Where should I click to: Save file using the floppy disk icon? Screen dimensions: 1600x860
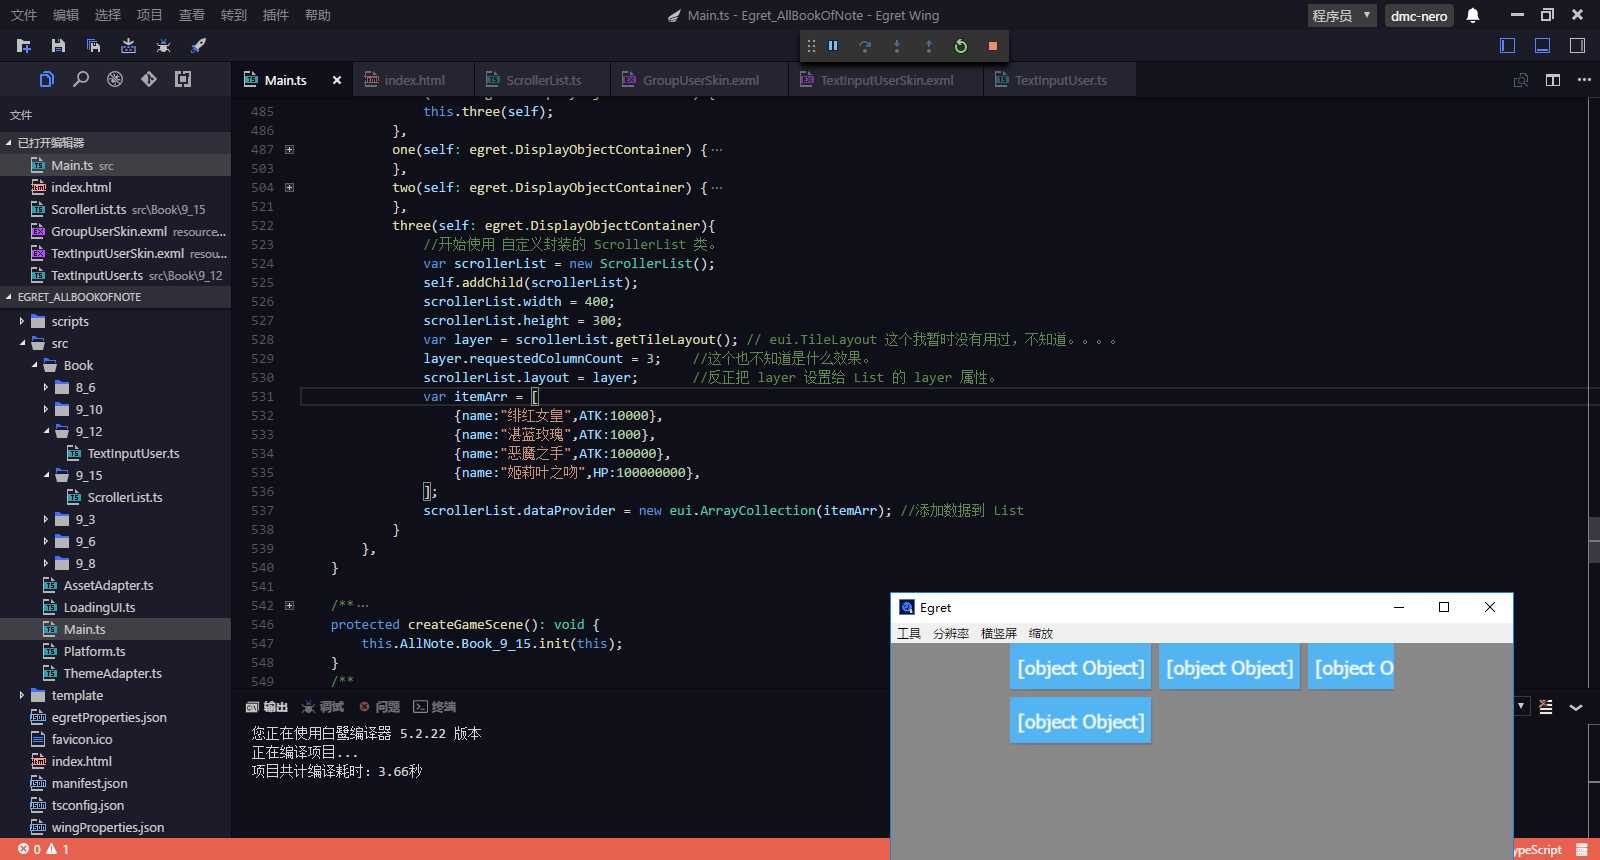click(x=58, y=46)
